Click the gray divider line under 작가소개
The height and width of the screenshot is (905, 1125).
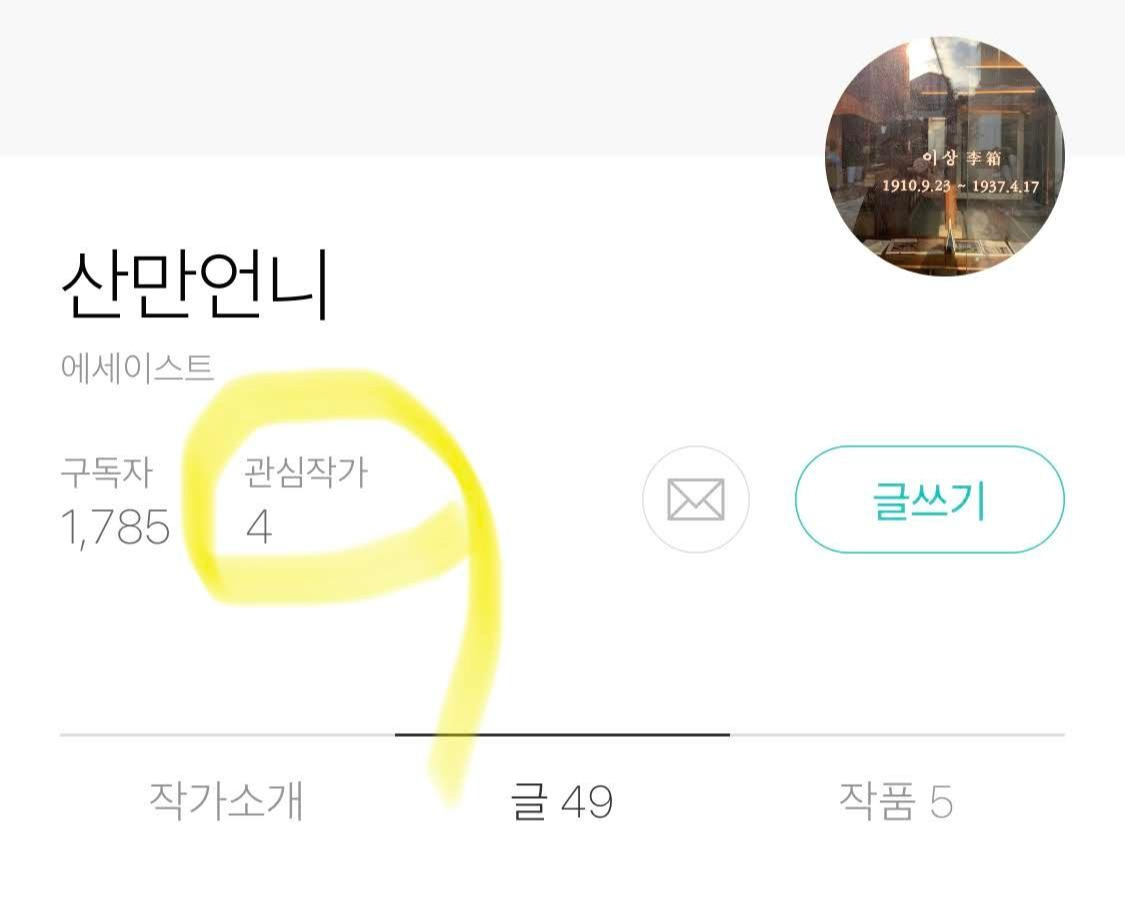click(227, 735)
